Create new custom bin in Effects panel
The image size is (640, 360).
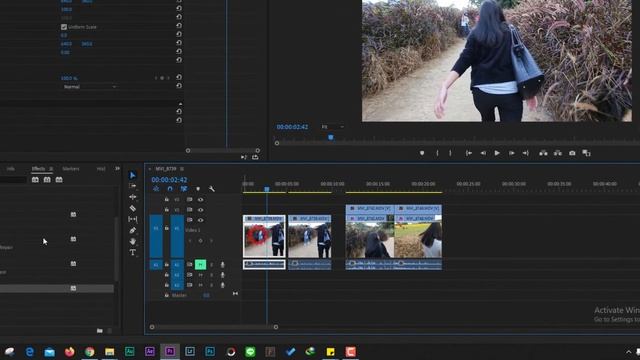pyautogui.click(x=100, y=331)
